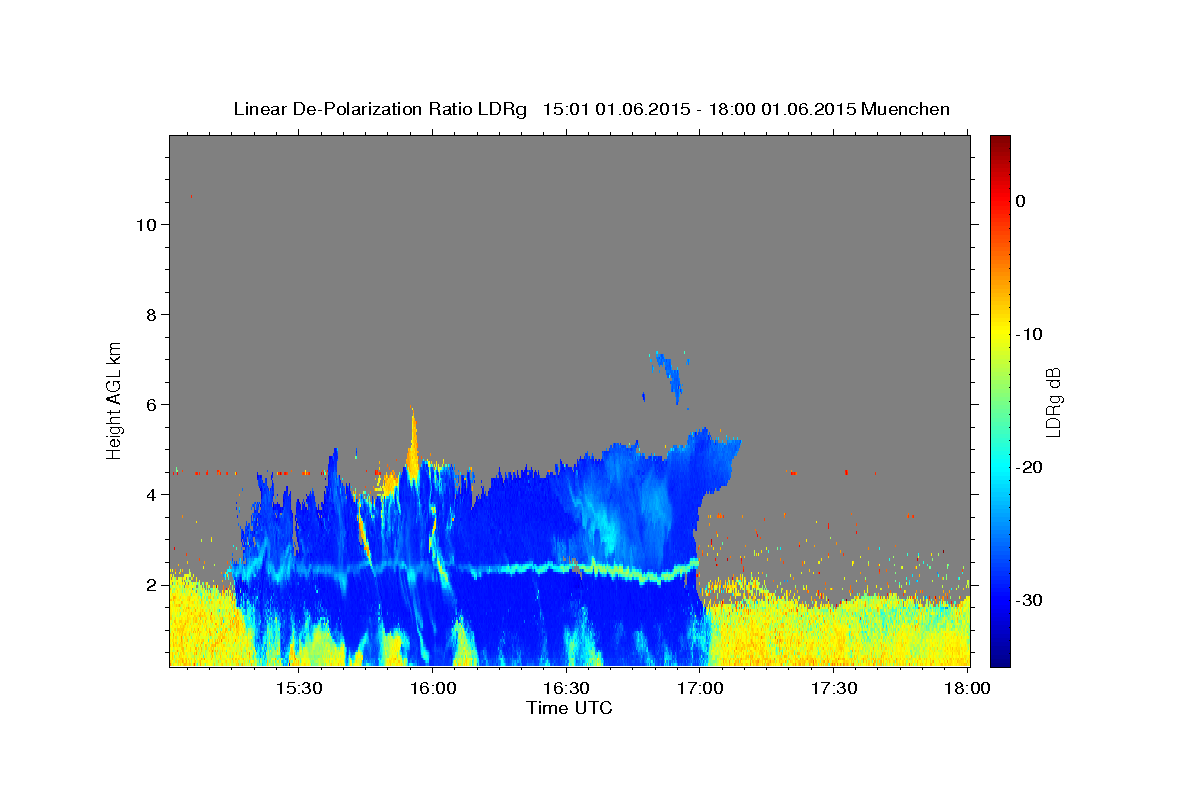Image resolution: width=1200 pixels, height=800 pixels.
Task: Click the 17:00 time tick label
Action: pos(700,689)
